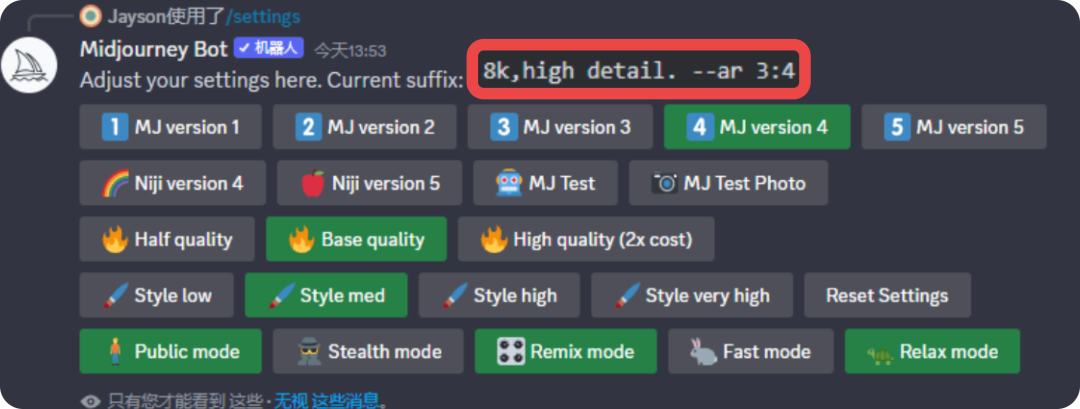Set Style low option
The image size is (1080, 409).
156,295
